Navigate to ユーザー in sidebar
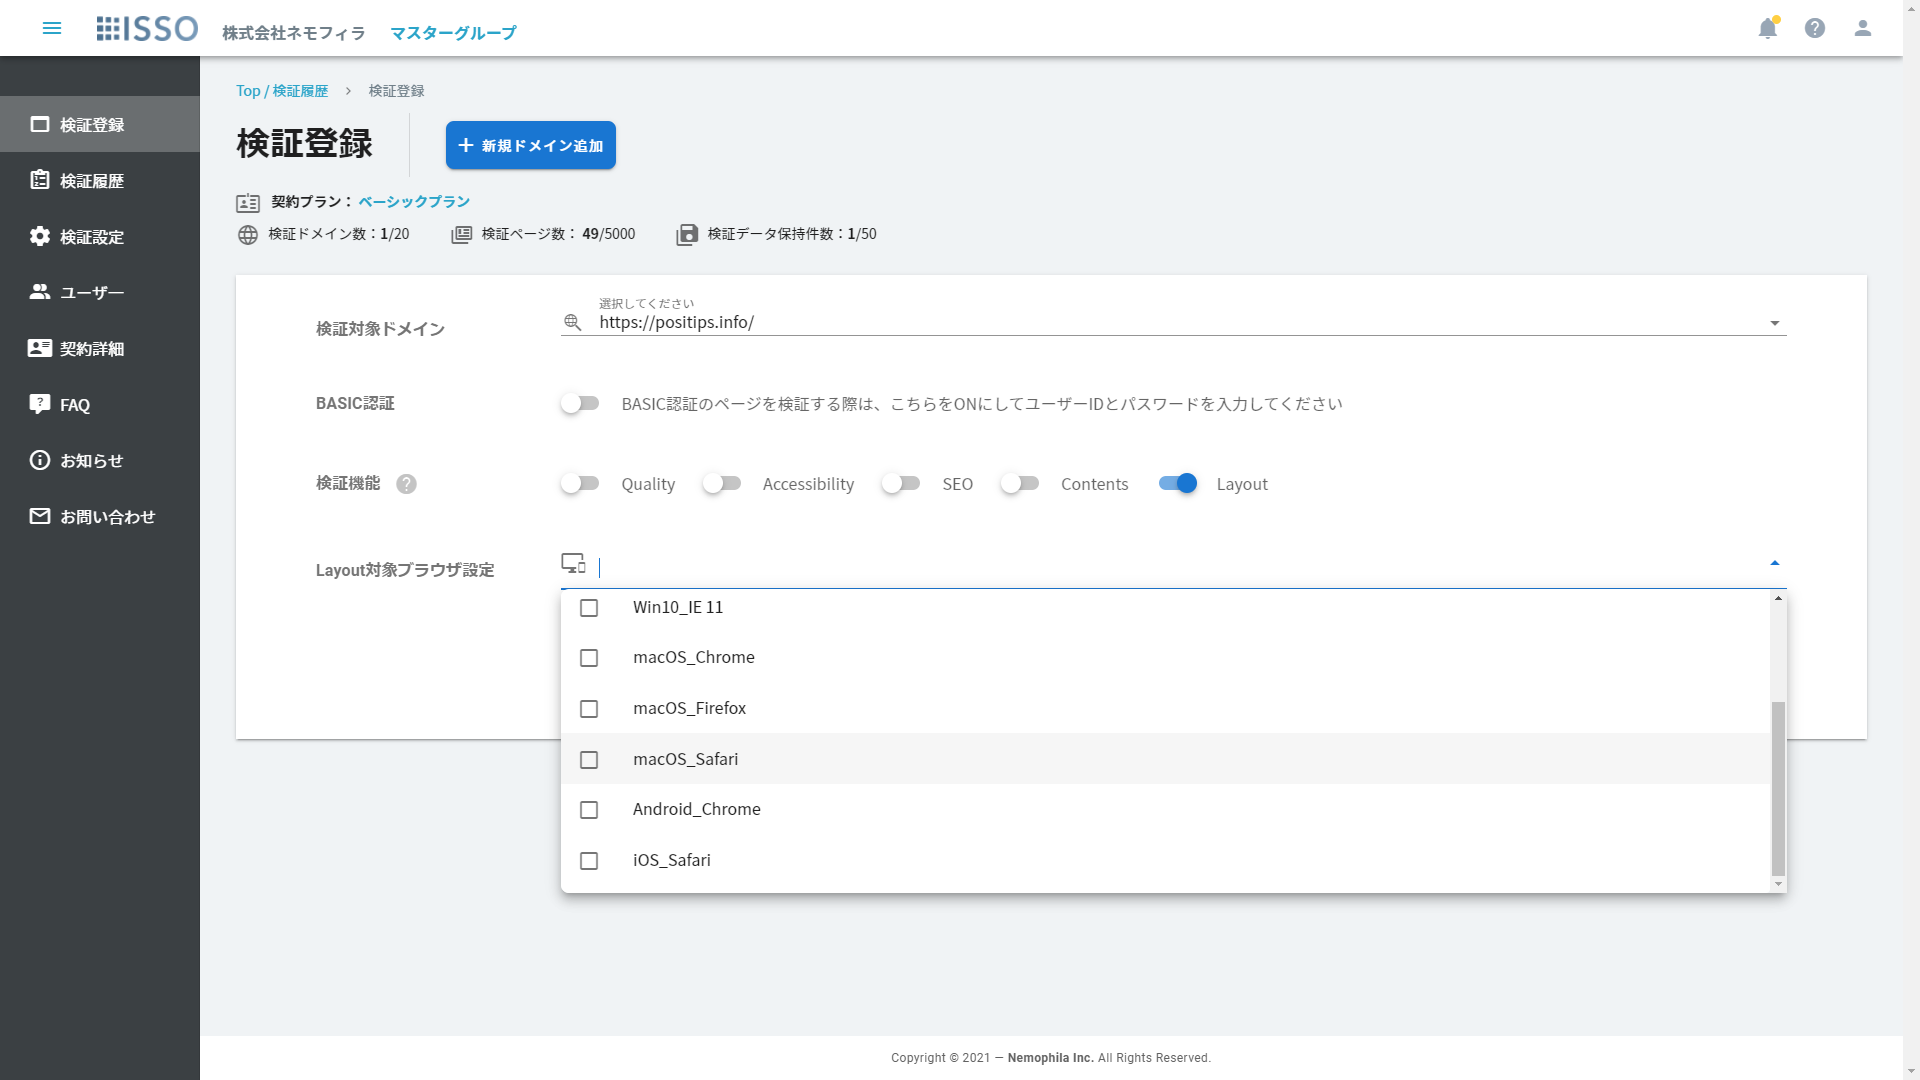 pyautogui.click(x=100, y=292)
